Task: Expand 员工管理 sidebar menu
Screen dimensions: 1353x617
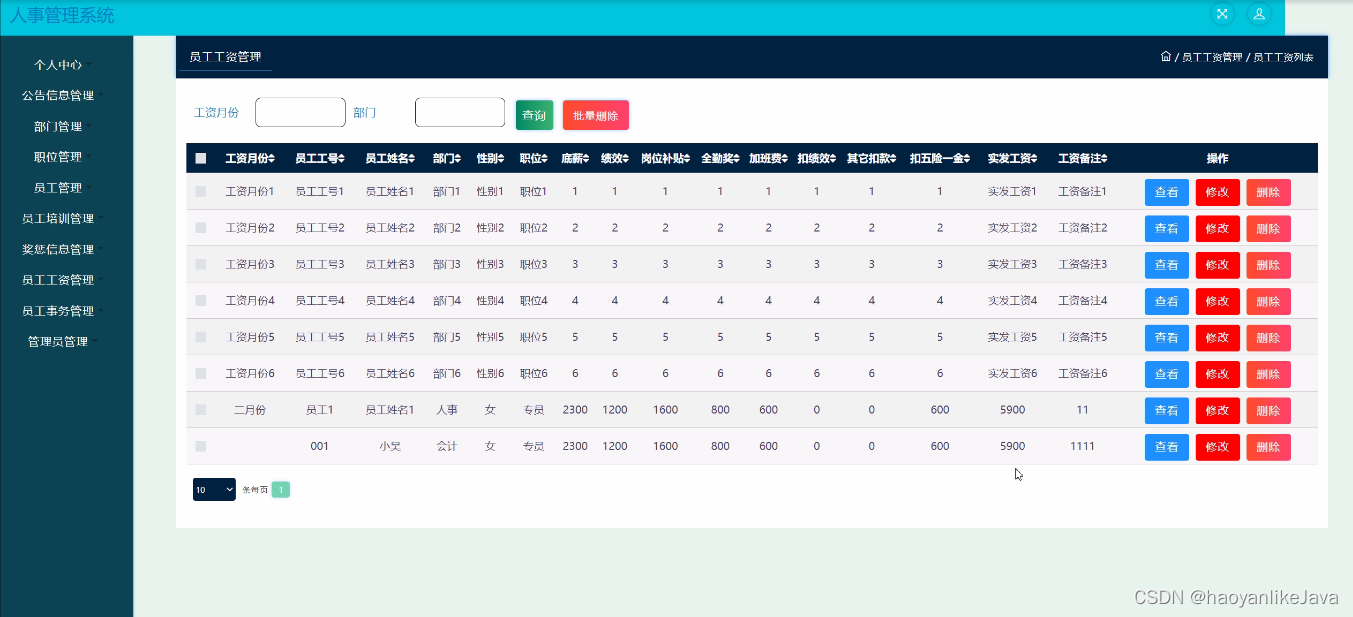Action: click(x=62, y=187)
